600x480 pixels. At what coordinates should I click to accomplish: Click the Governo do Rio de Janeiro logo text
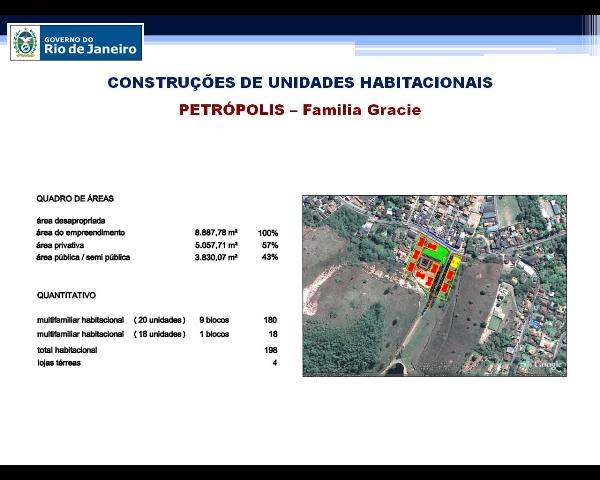(89, 44)
